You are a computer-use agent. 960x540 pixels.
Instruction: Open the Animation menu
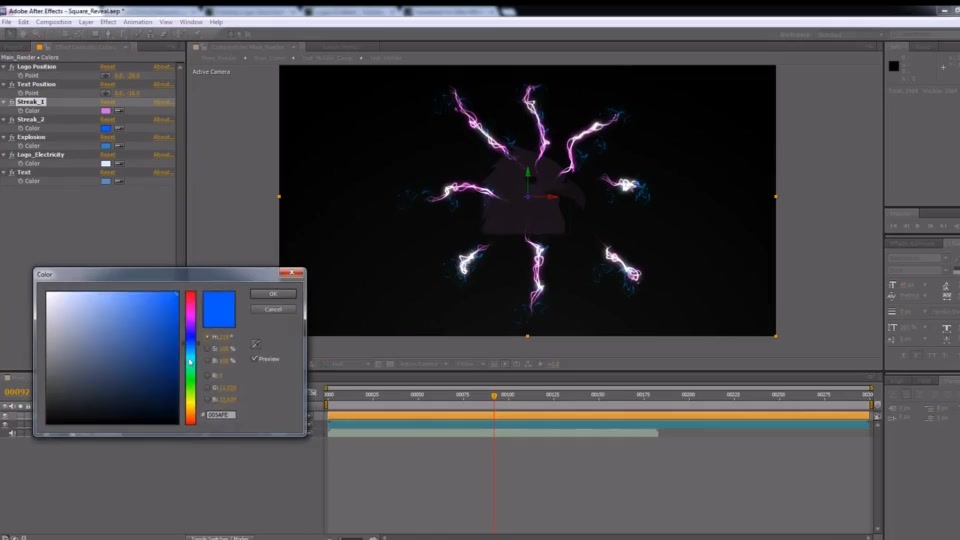pos(138,22)
